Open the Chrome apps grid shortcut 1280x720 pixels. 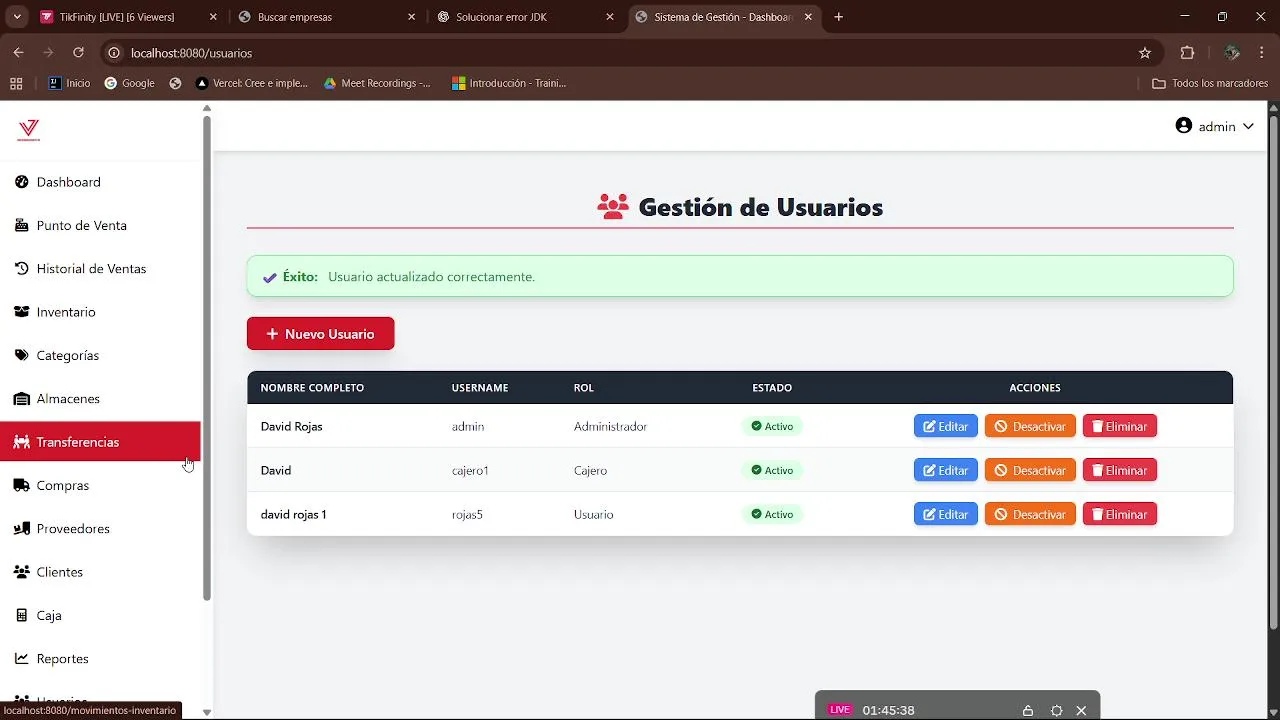[x=16, y=83]
